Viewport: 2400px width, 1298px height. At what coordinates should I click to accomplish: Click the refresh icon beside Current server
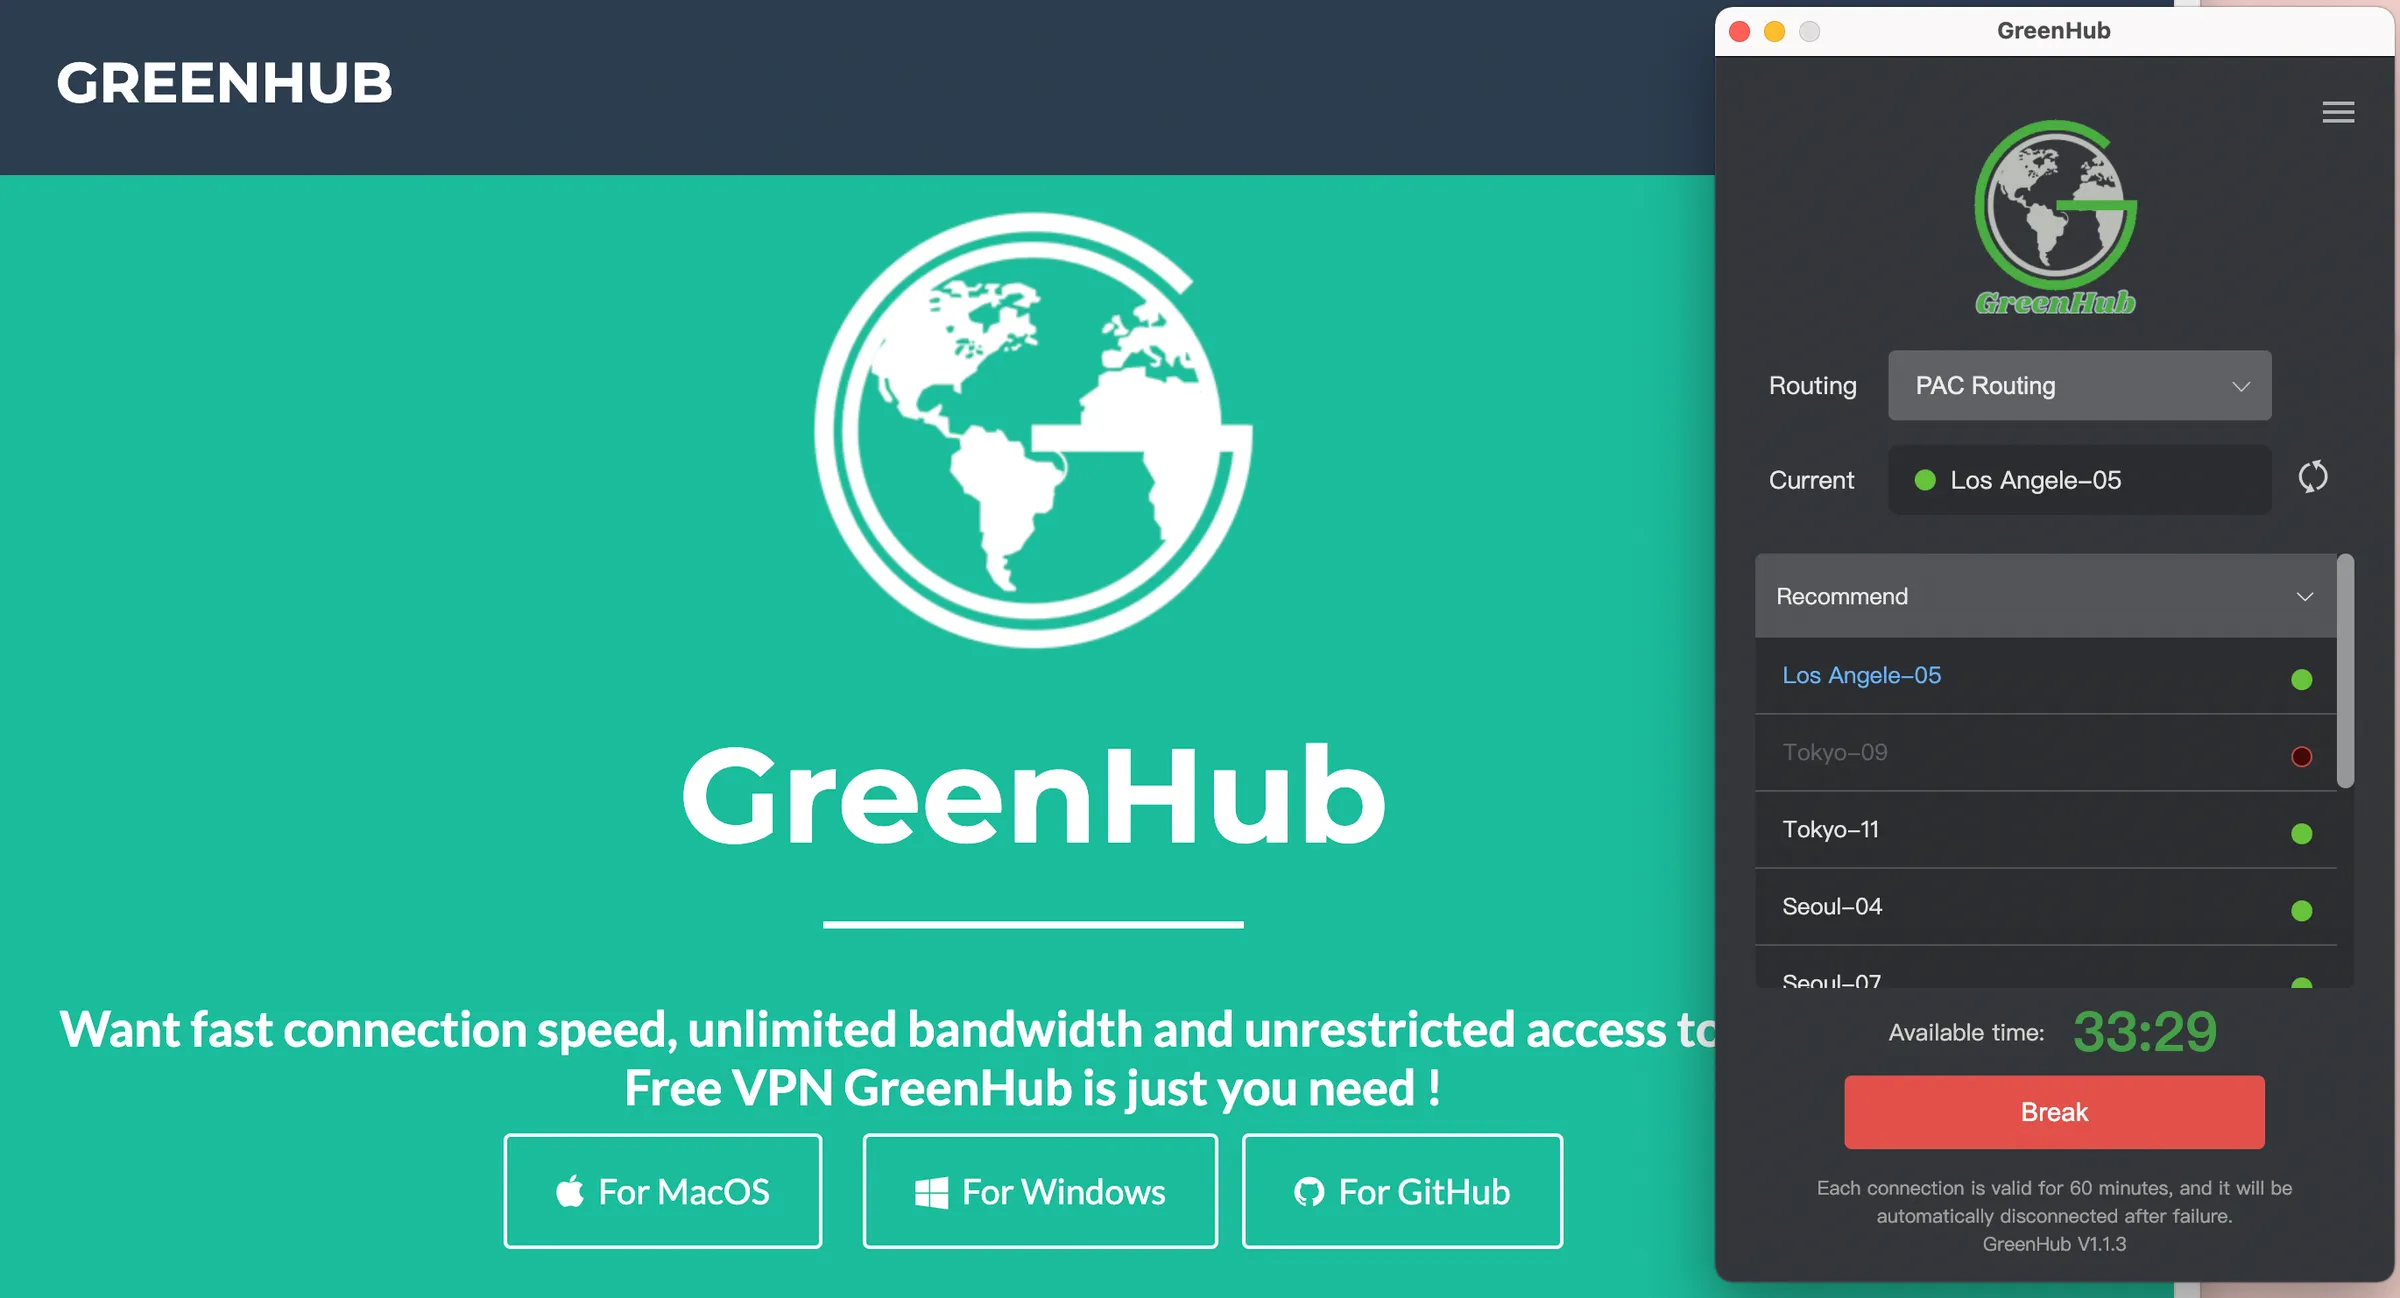point(2312,478)
